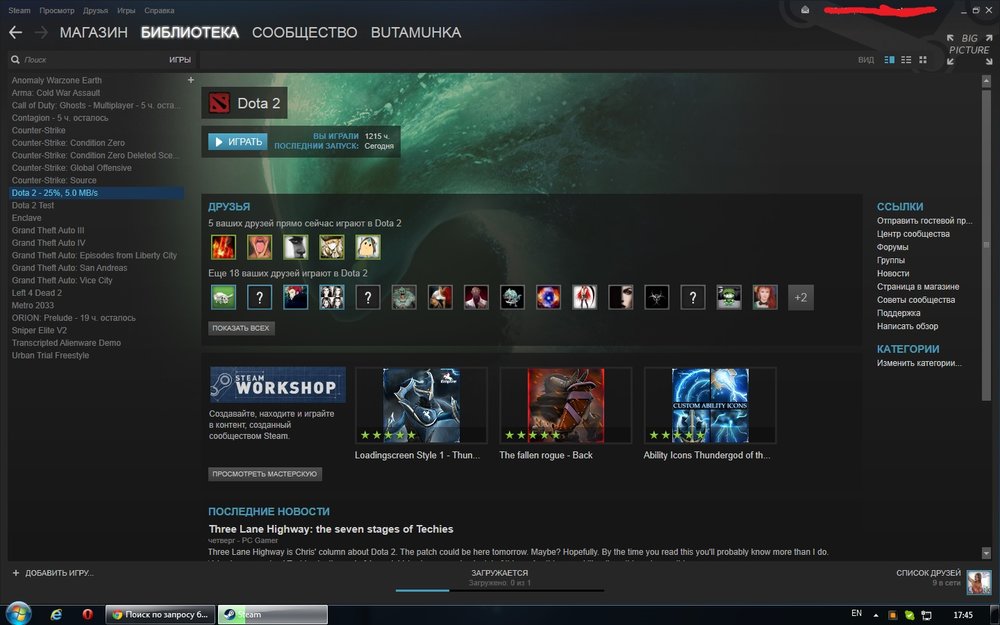Click the Dota 2 game logo icon

[x=219, y=103]
